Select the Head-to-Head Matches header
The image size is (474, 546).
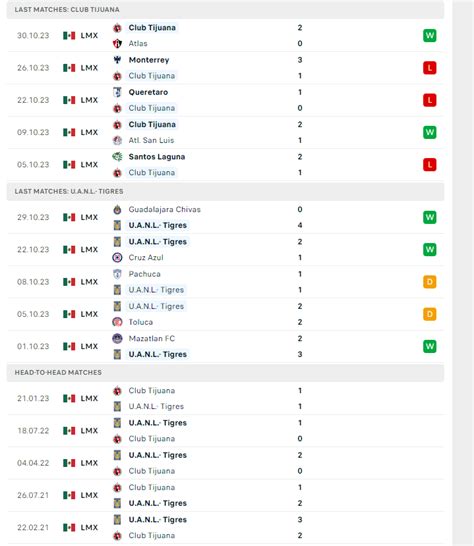[225, 373]
